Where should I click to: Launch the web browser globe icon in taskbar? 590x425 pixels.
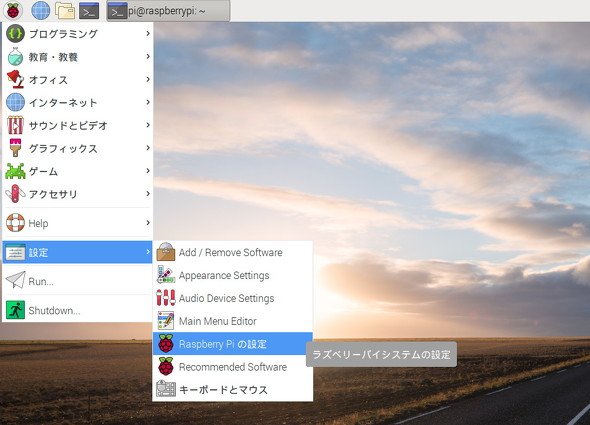40,10
